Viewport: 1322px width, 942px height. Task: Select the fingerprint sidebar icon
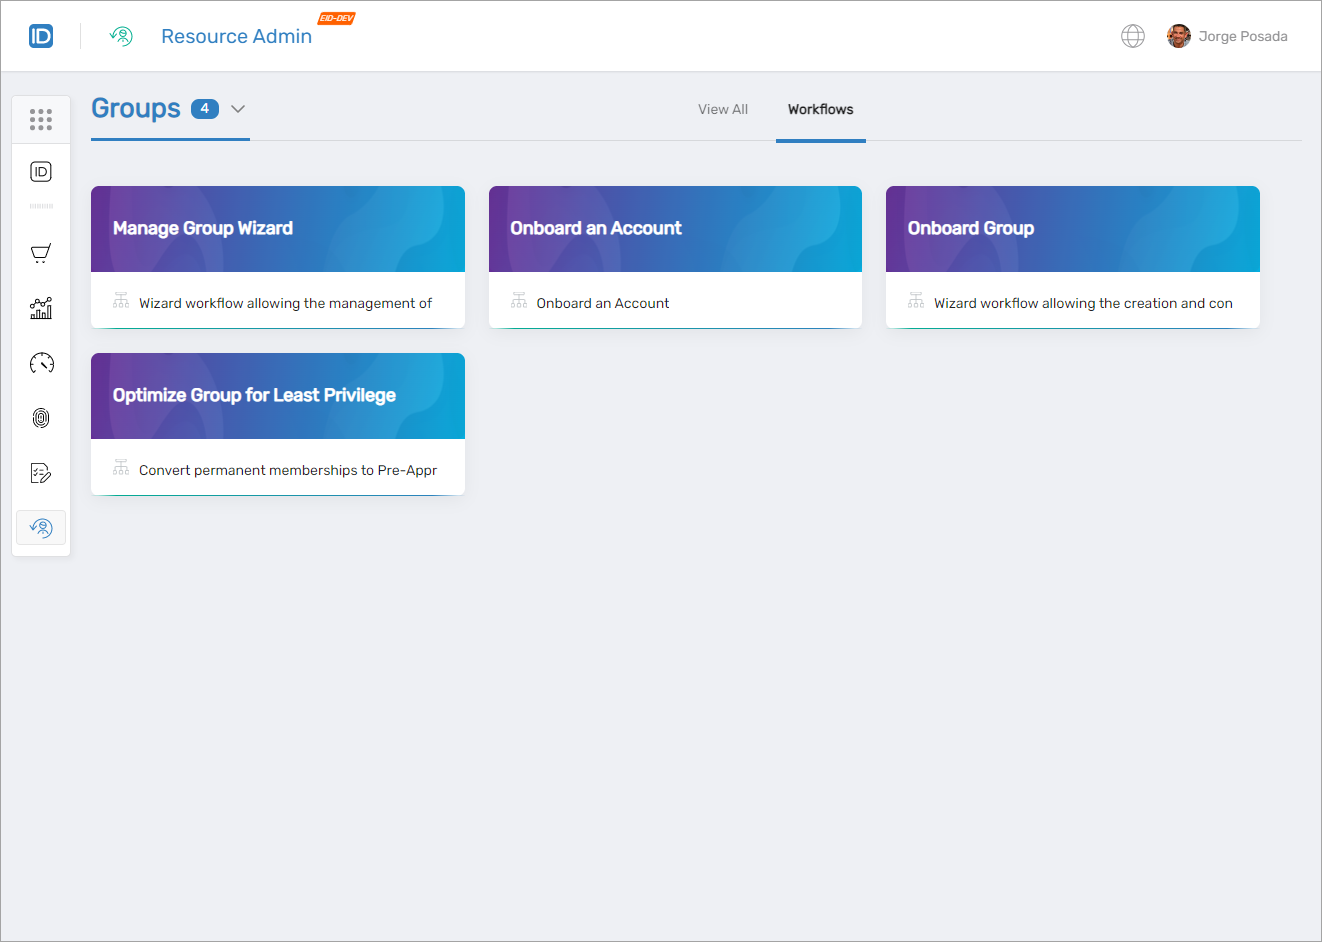tap(41, 418)
